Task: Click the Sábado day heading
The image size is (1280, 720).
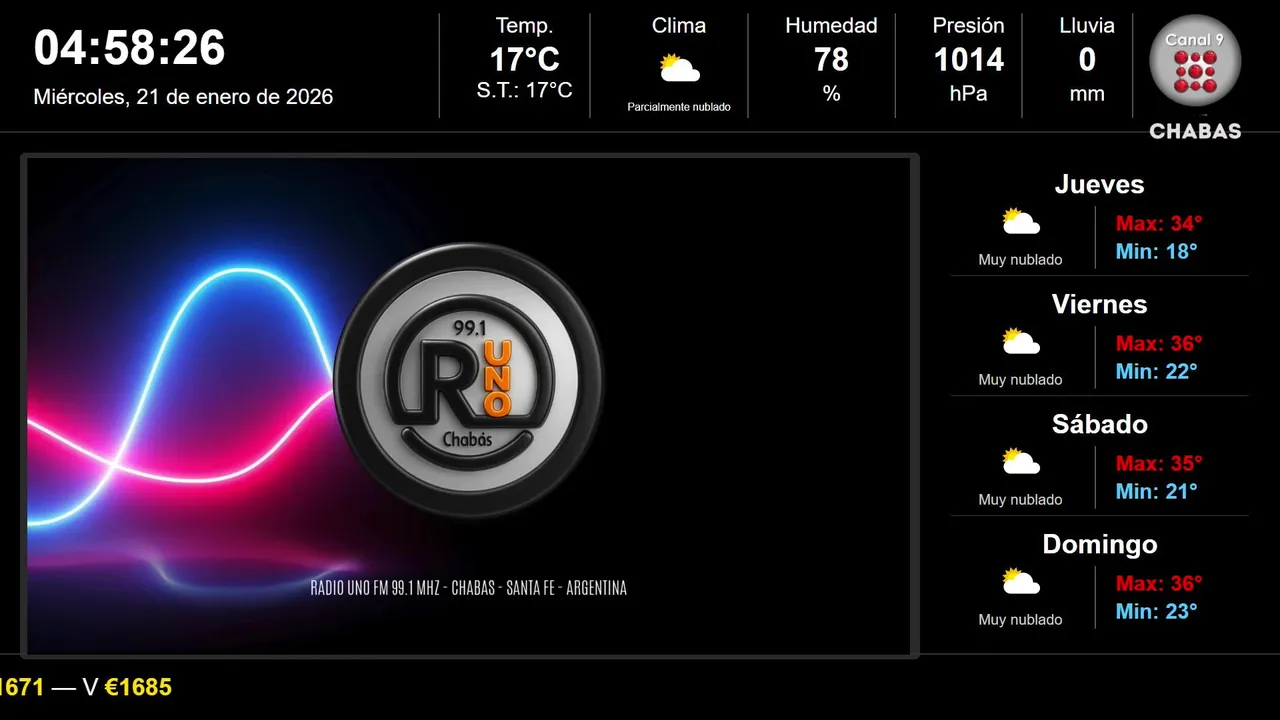Action: click(1099, 424)
